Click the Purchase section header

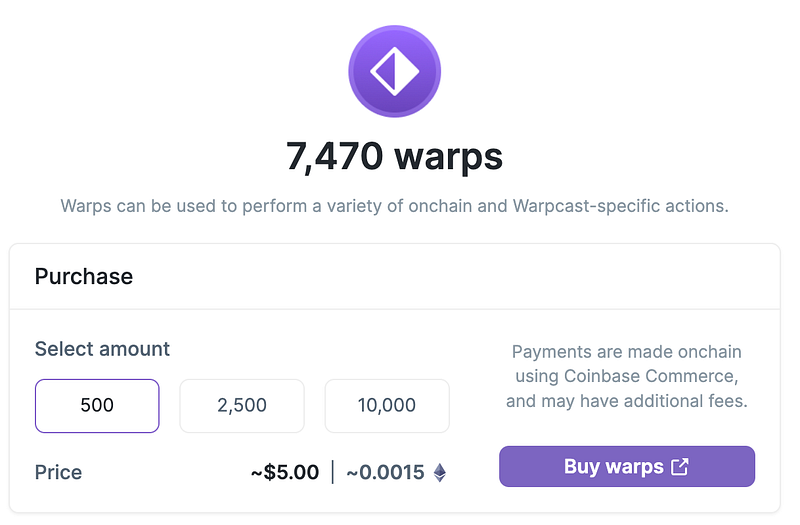tap(84, 277)
